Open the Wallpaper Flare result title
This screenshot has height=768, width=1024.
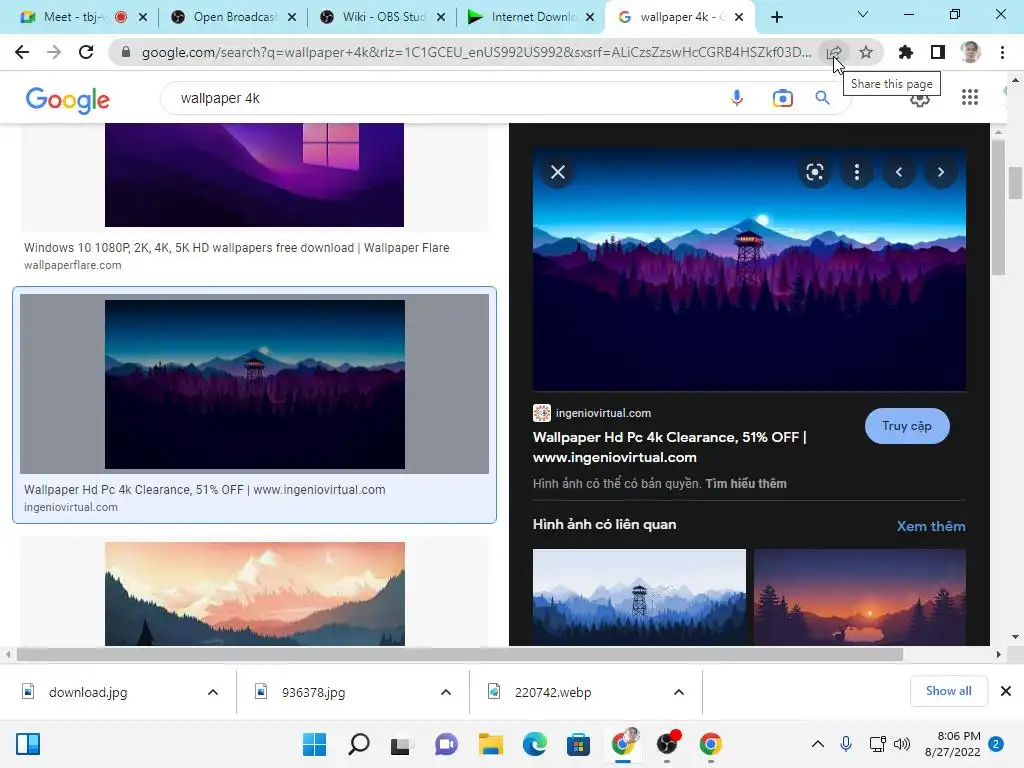236,248
